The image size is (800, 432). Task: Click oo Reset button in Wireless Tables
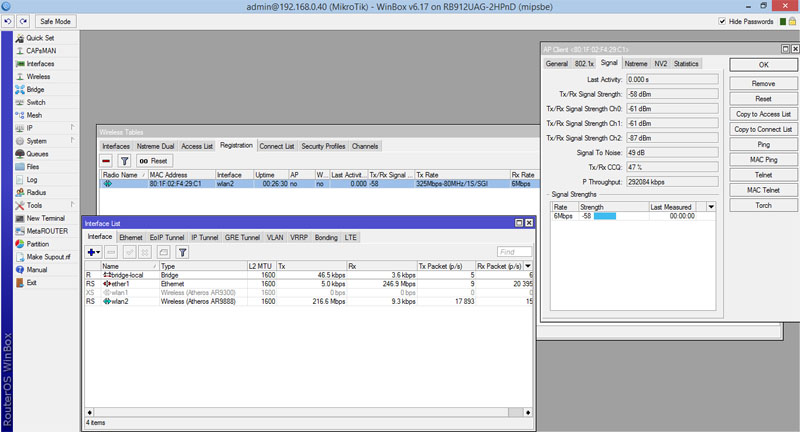154,161
